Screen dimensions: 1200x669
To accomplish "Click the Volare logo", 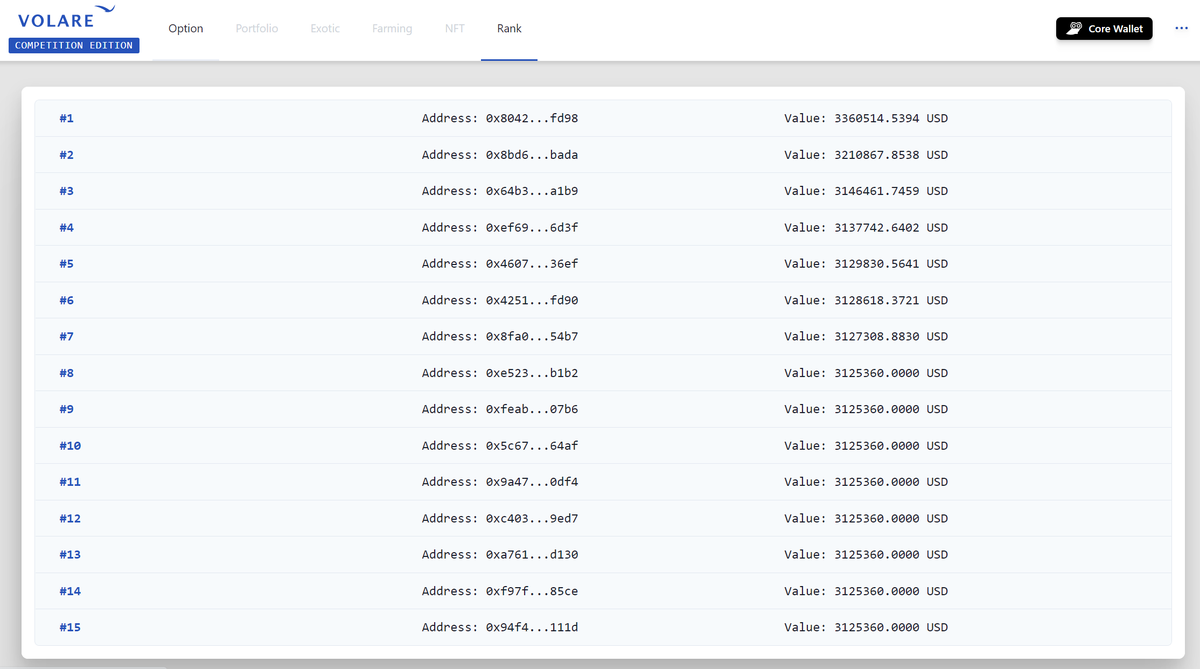I will point(66,19).
